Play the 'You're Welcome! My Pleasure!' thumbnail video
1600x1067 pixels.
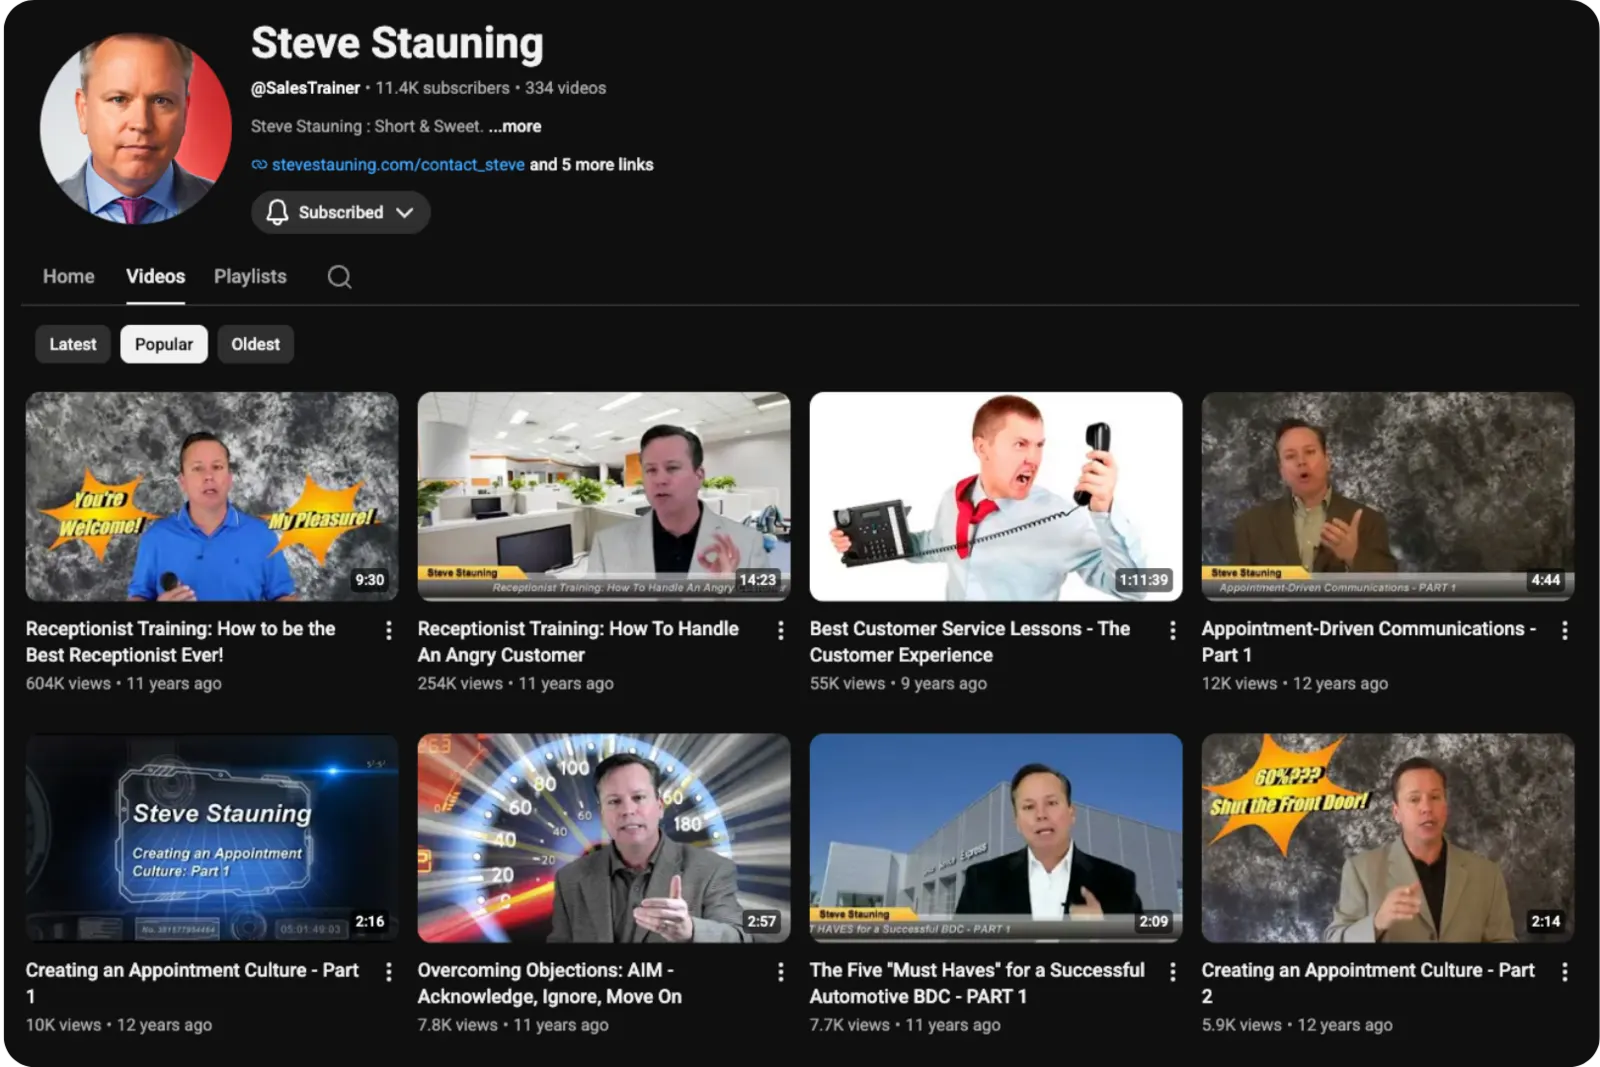click(x=212, y=496)
